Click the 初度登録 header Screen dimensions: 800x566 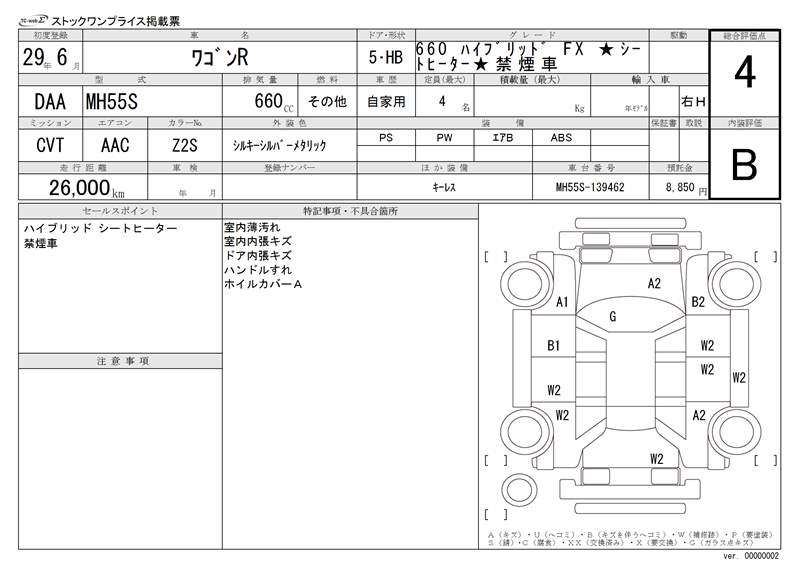pos(50,35)
